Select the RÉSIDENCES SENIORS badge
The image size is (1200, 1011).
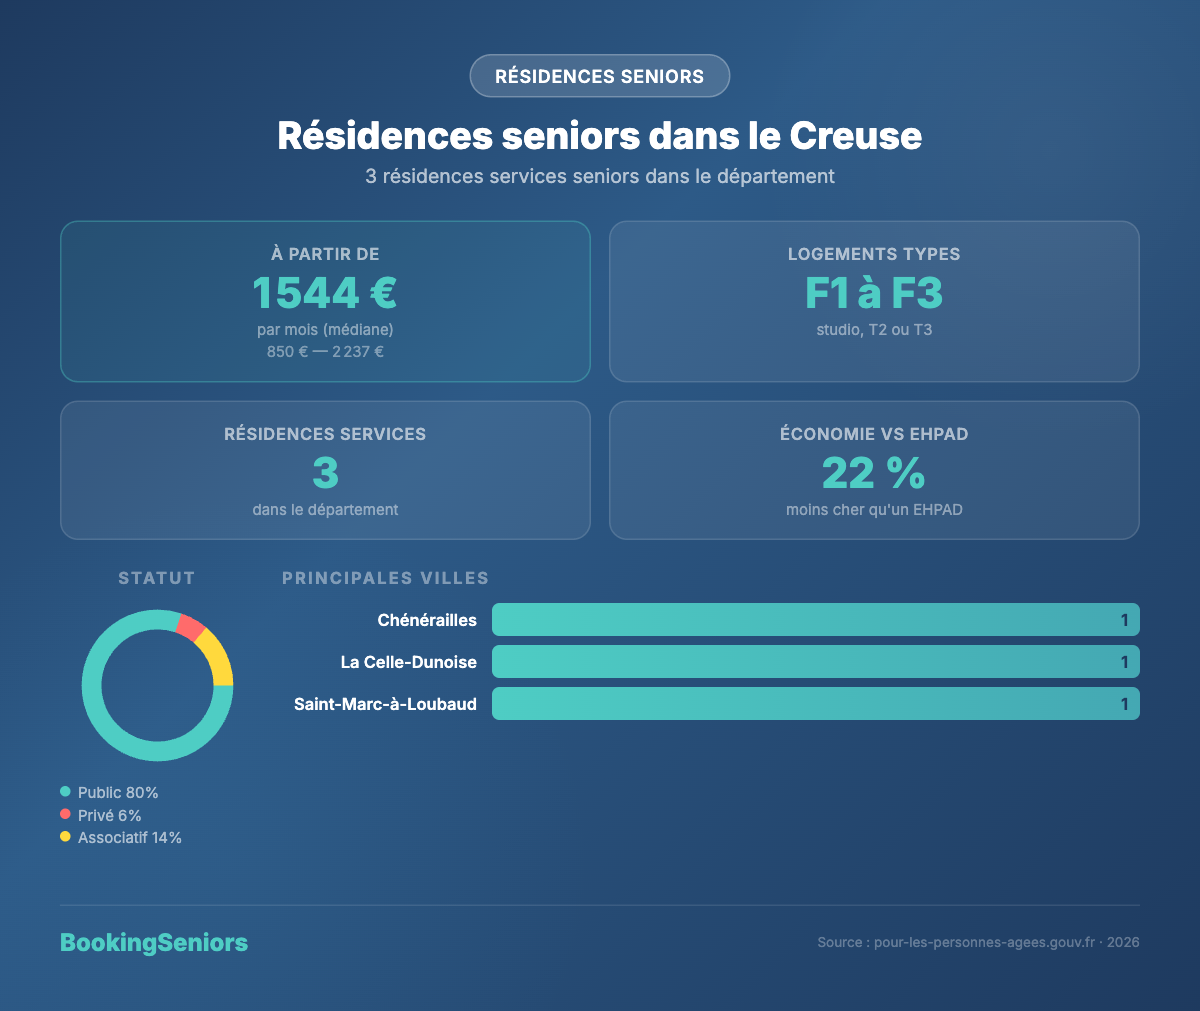pos(599,76)
